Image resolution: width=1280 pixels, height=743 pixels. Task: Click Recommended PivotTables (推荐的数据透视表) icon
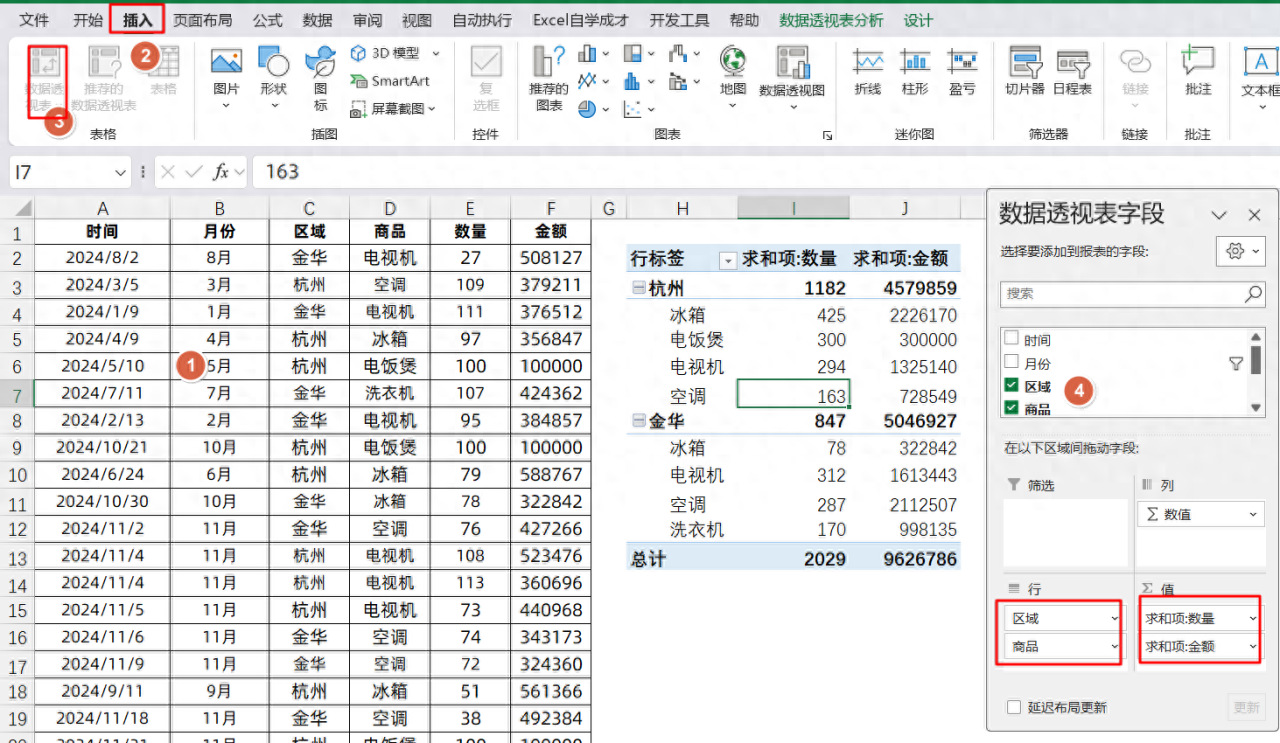[x=104, y=78]
